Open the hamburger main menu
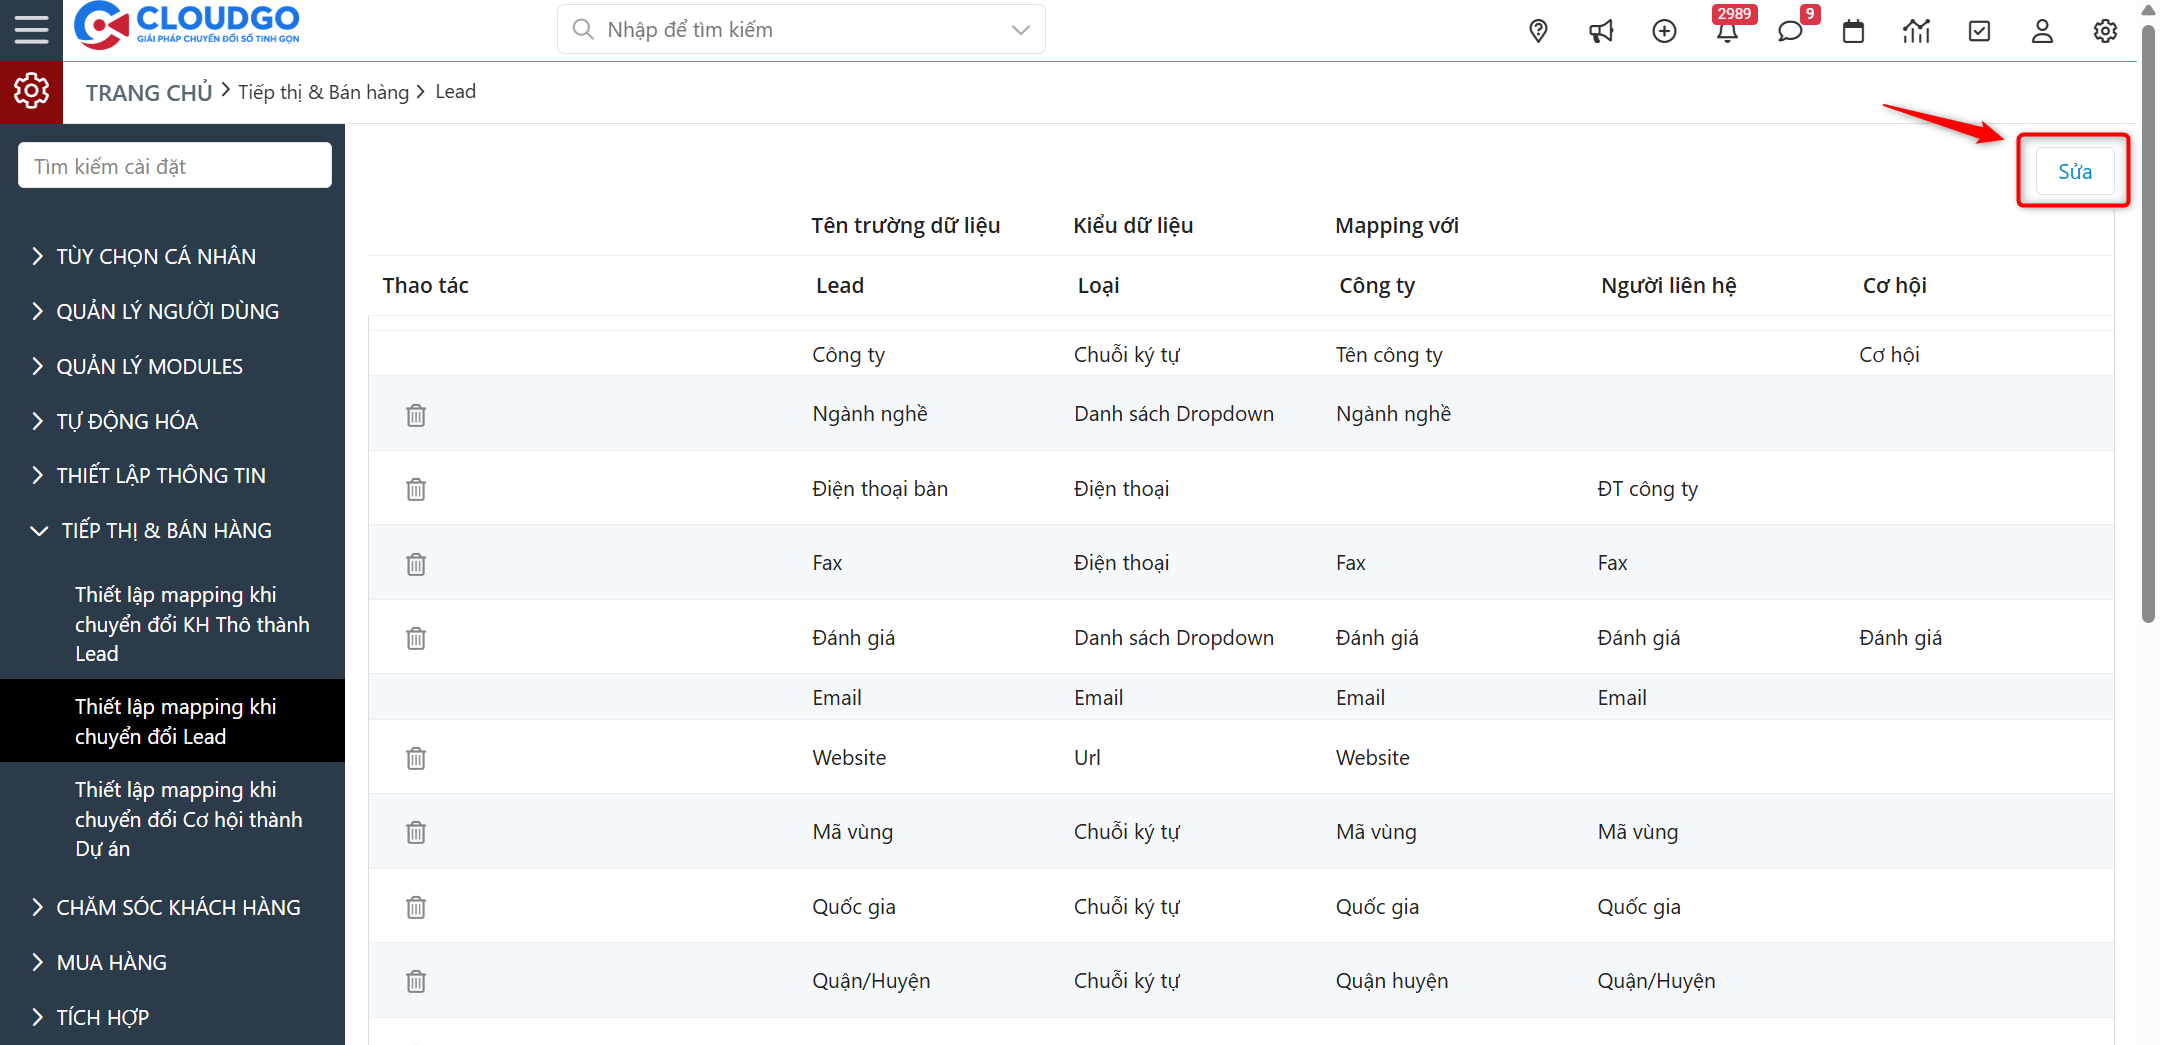Viewport: 2160px width, 1045px height. [31, 30]
